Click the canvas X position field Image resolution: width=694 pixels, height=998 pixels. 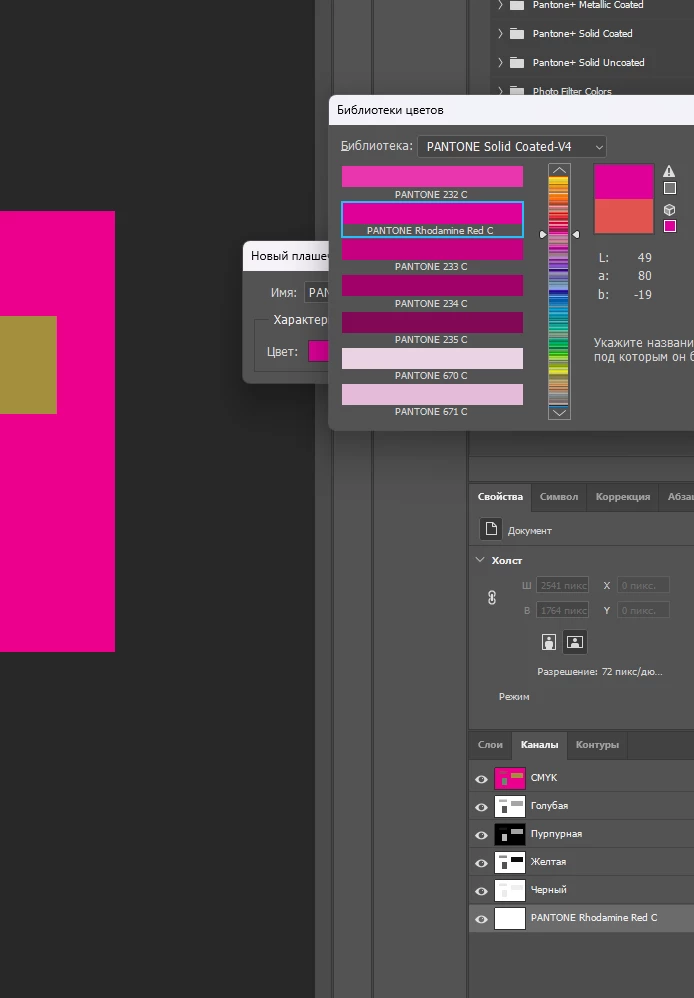point(643,585)
